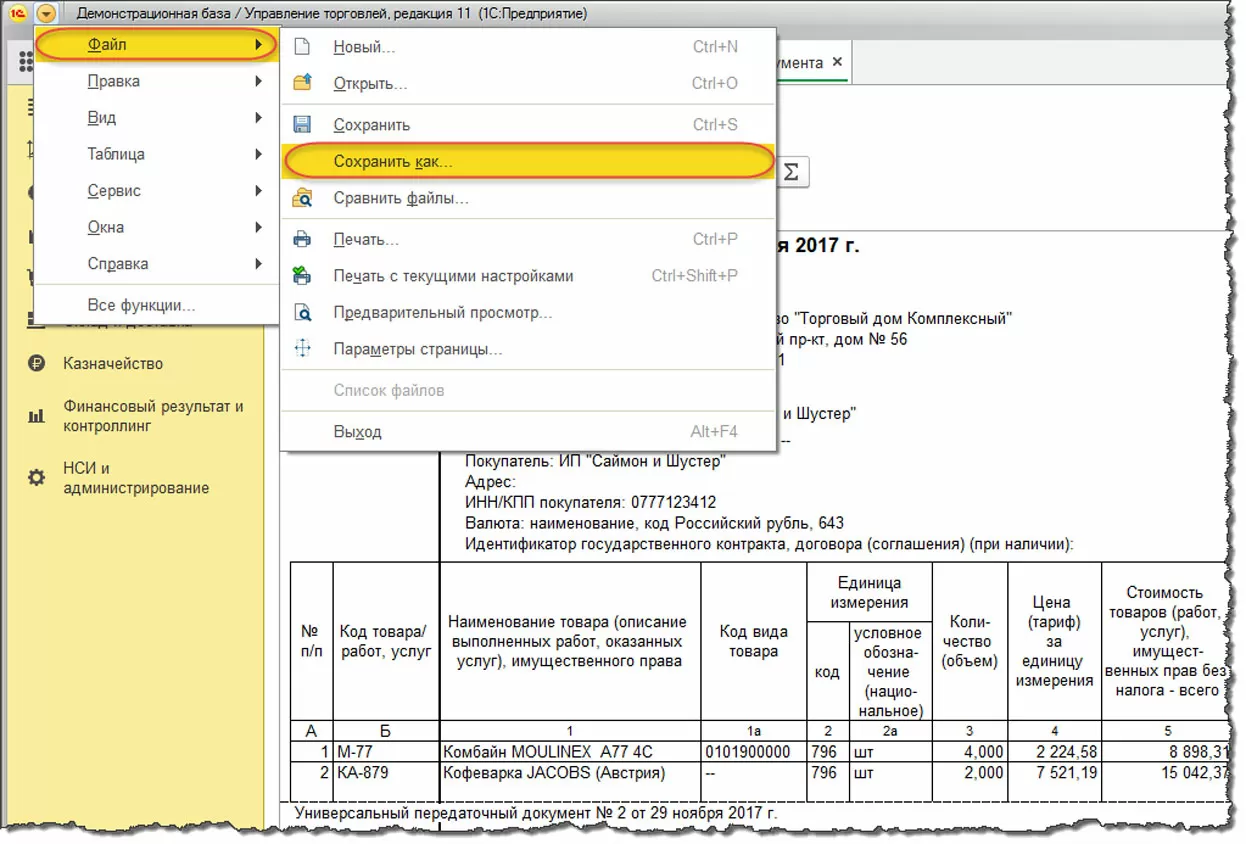Image resolution: width=1246 pixels, height=844 pixels.
Task: Click the Print printer icon
Action: coord(302,240)
